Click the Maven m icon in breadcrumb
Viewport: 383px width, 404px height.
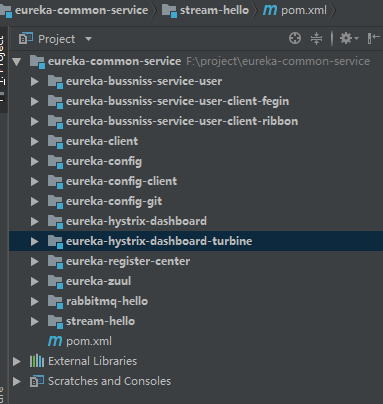coord(270,10)
